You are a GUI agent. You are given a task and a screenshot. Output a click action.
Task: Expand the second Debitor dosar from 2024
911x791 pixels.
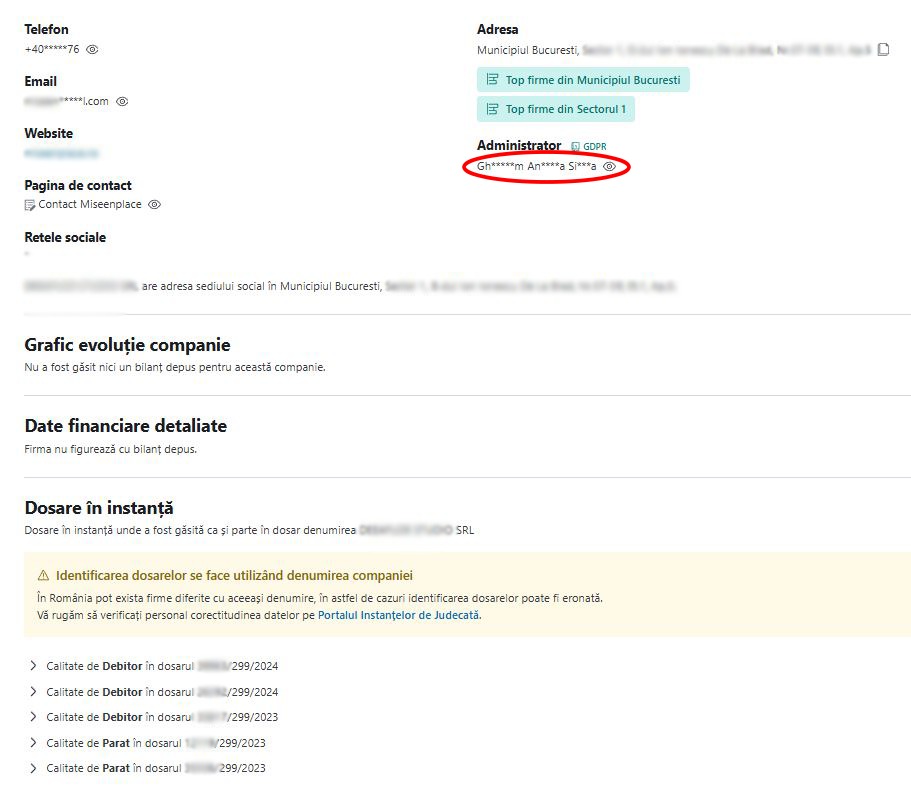coord(33,692)
